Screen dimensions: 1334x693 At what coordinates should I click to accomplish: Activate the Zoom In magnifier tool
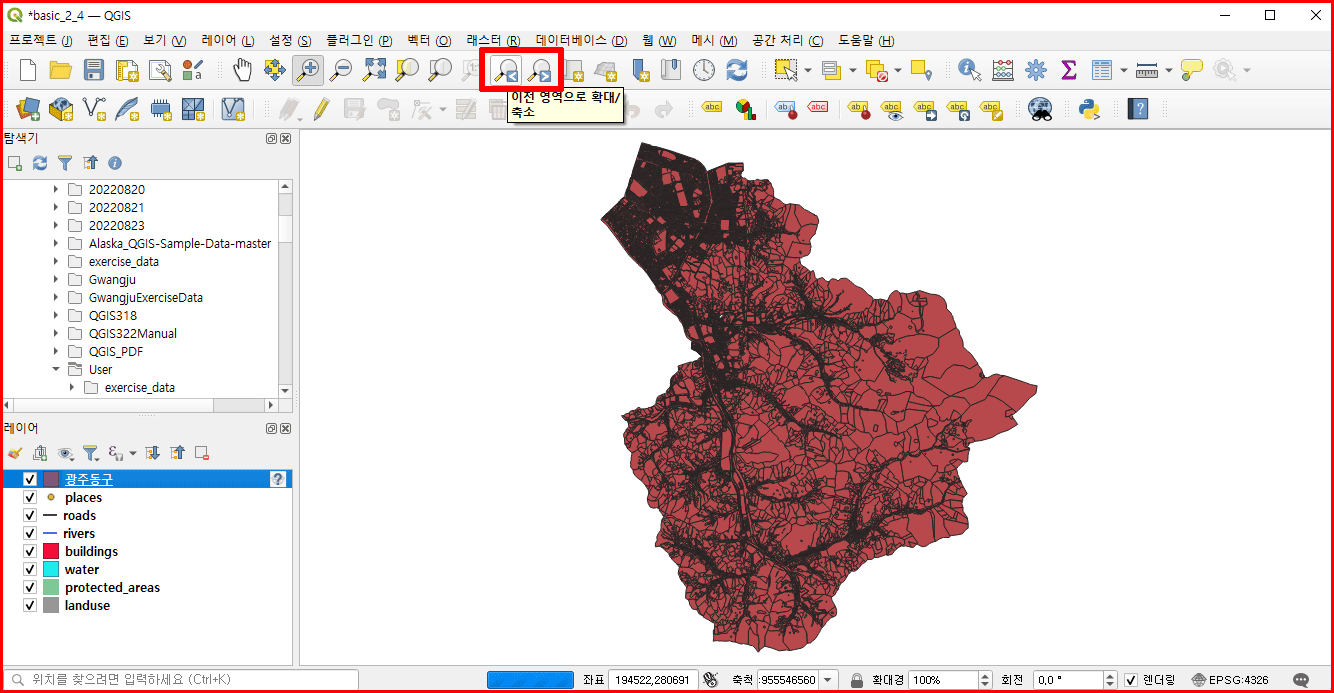[x=308, y=70]
